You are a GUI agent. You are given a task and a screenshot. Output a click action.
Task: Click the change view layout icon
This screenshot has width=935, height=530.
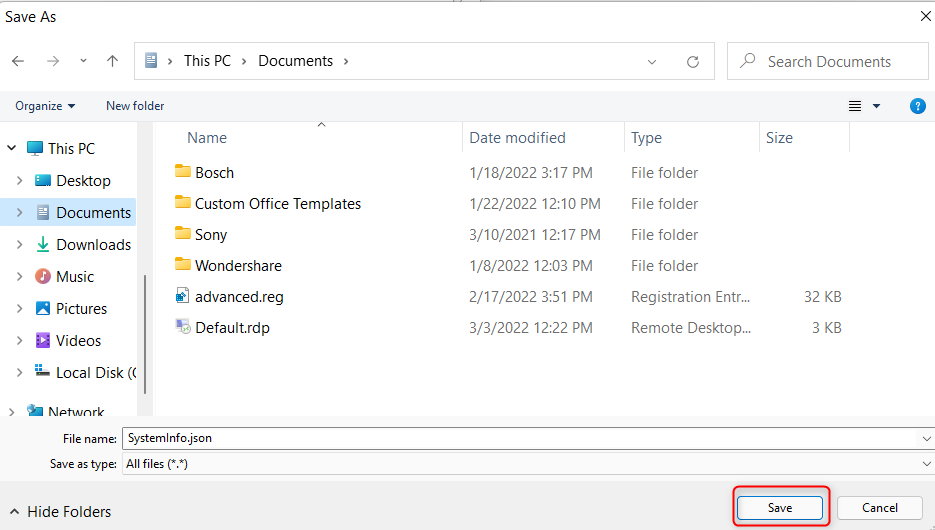point(855,106)
